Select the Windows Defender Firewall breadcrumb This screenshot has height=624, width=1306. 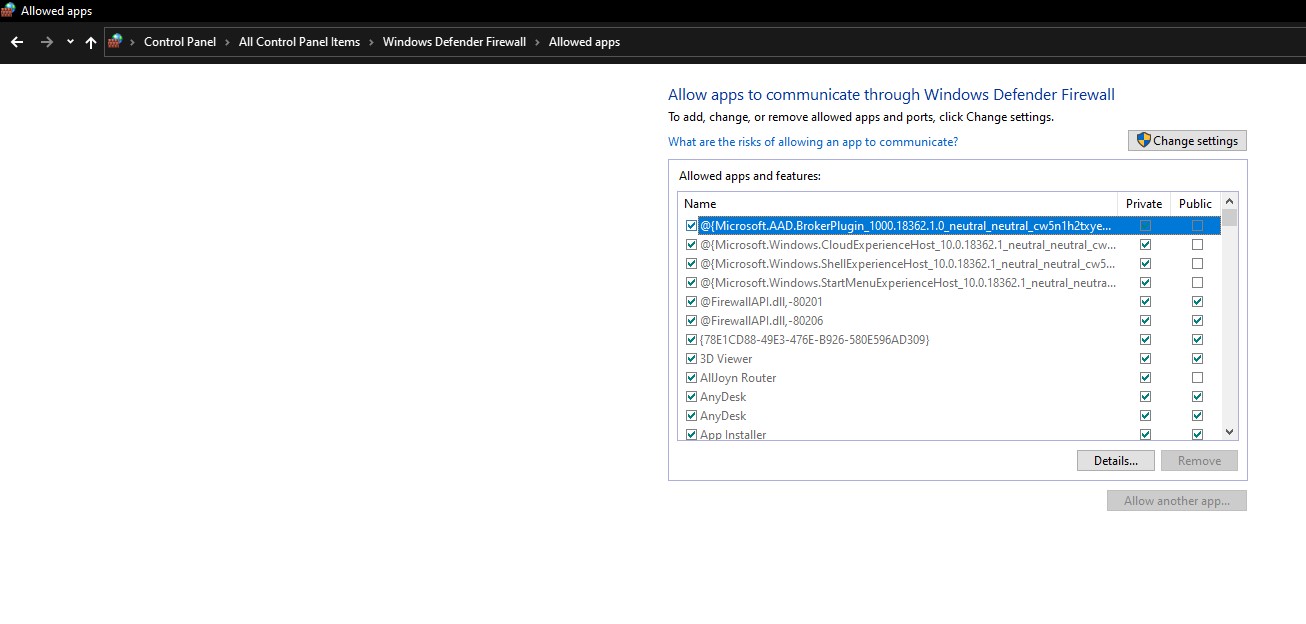[x=454, y=42]
